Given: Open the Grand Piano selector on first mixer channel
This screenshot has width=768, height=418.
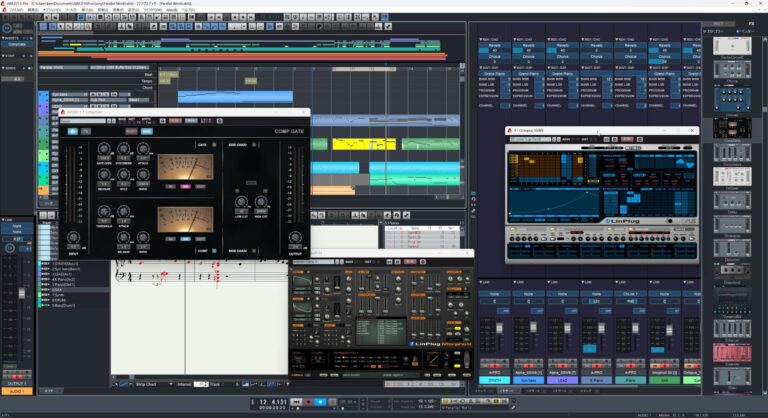Looking at the screenshot, I should (494, 73).
